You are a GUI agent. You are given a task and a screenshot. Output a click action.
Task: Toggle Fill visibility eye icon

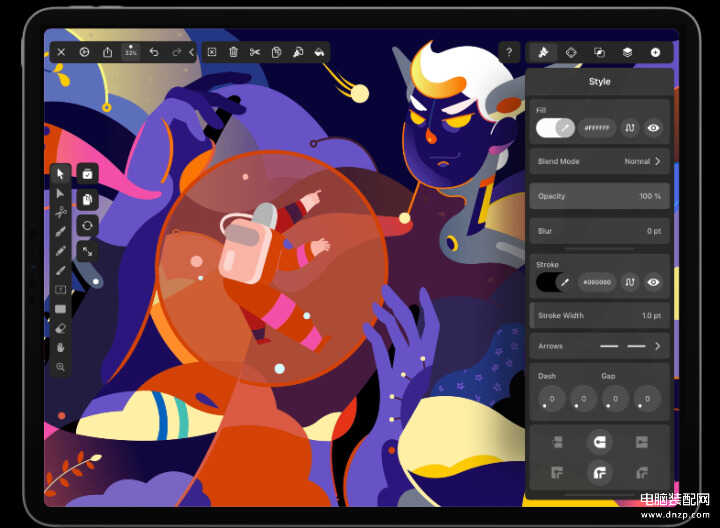pyautogui.click(x=653, y=128)
